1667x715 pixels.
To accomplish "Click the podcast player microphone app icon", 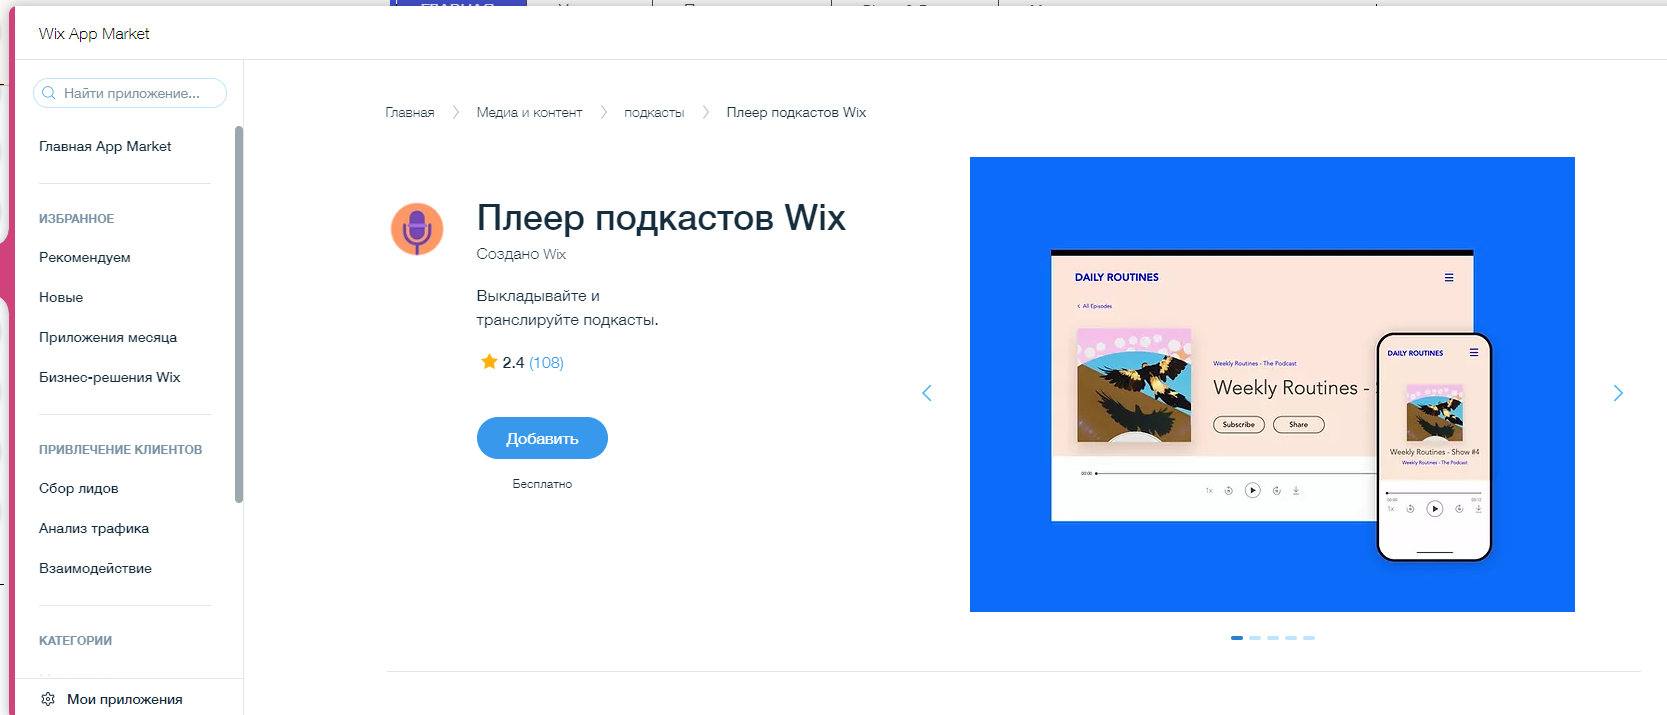I will tap(417, 229).
